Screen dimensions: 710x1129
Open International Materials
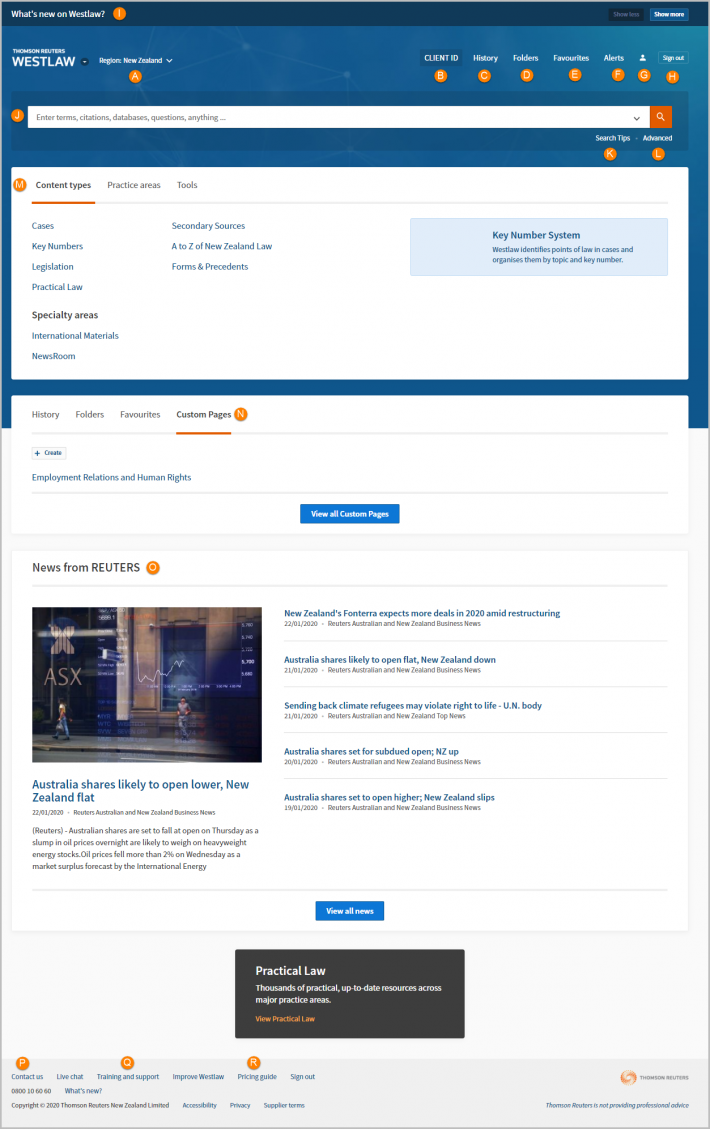(75, 336)
